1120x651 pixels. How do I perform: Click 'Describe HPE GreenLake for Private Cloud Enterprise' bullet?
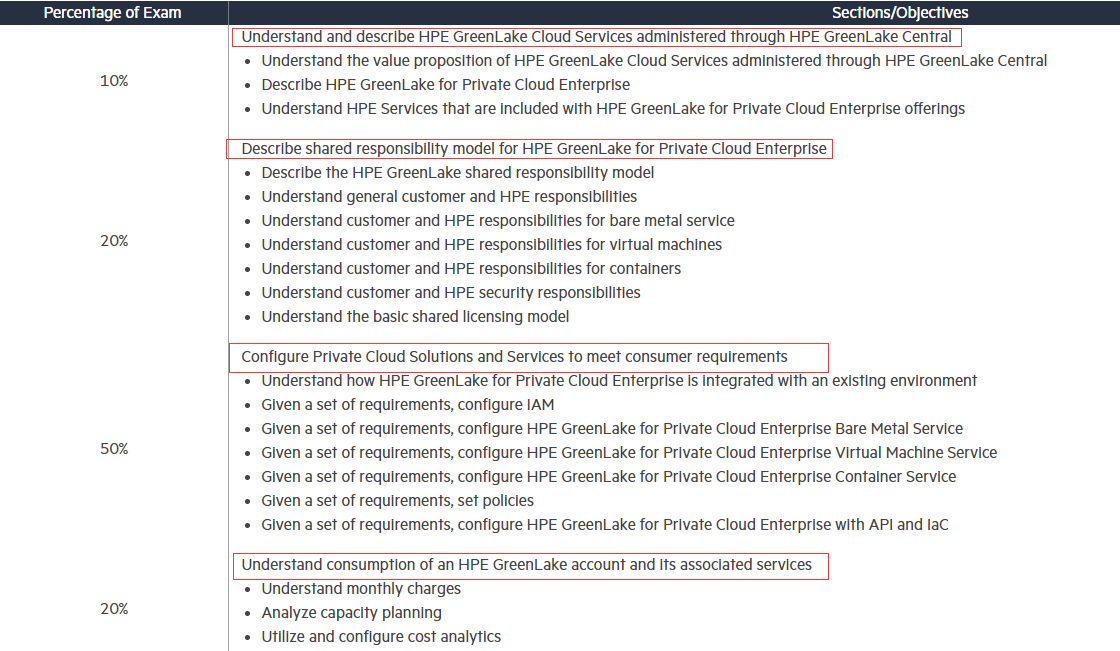pos(446,85)
